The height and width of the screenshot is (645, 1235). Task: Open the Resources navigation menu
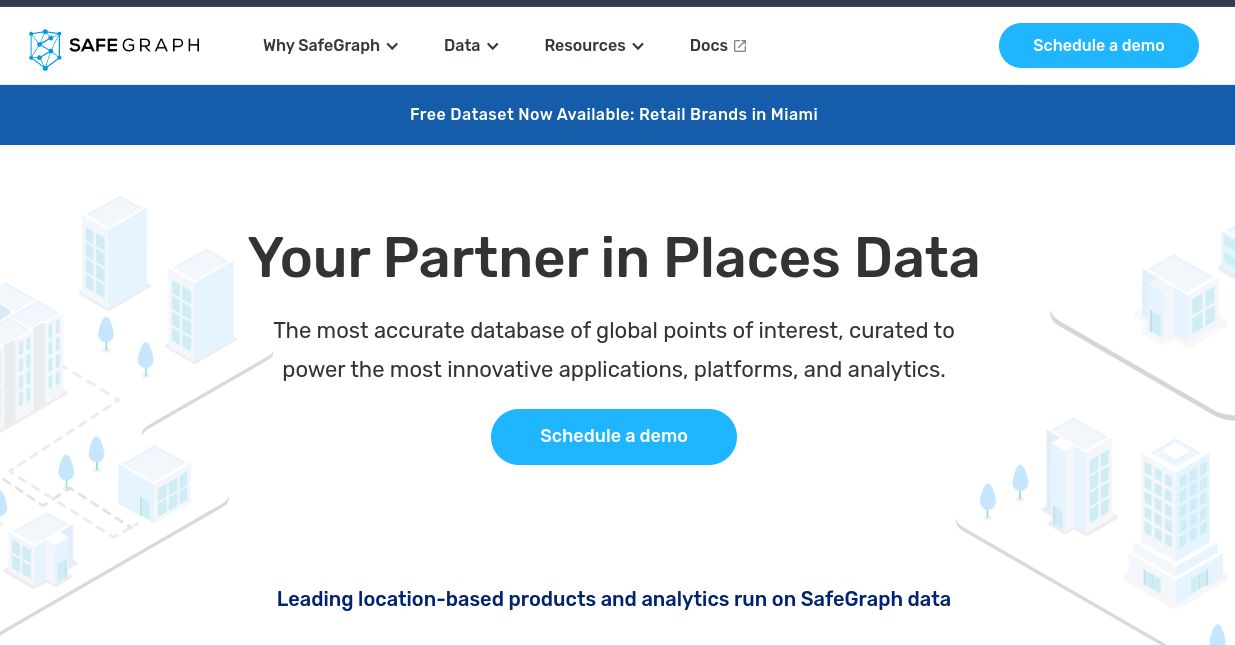click(x=585, y=46)
